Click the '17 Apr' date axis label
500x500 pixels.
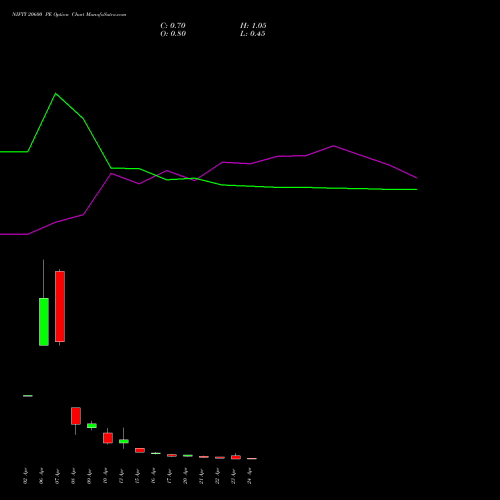click(169, 476)
